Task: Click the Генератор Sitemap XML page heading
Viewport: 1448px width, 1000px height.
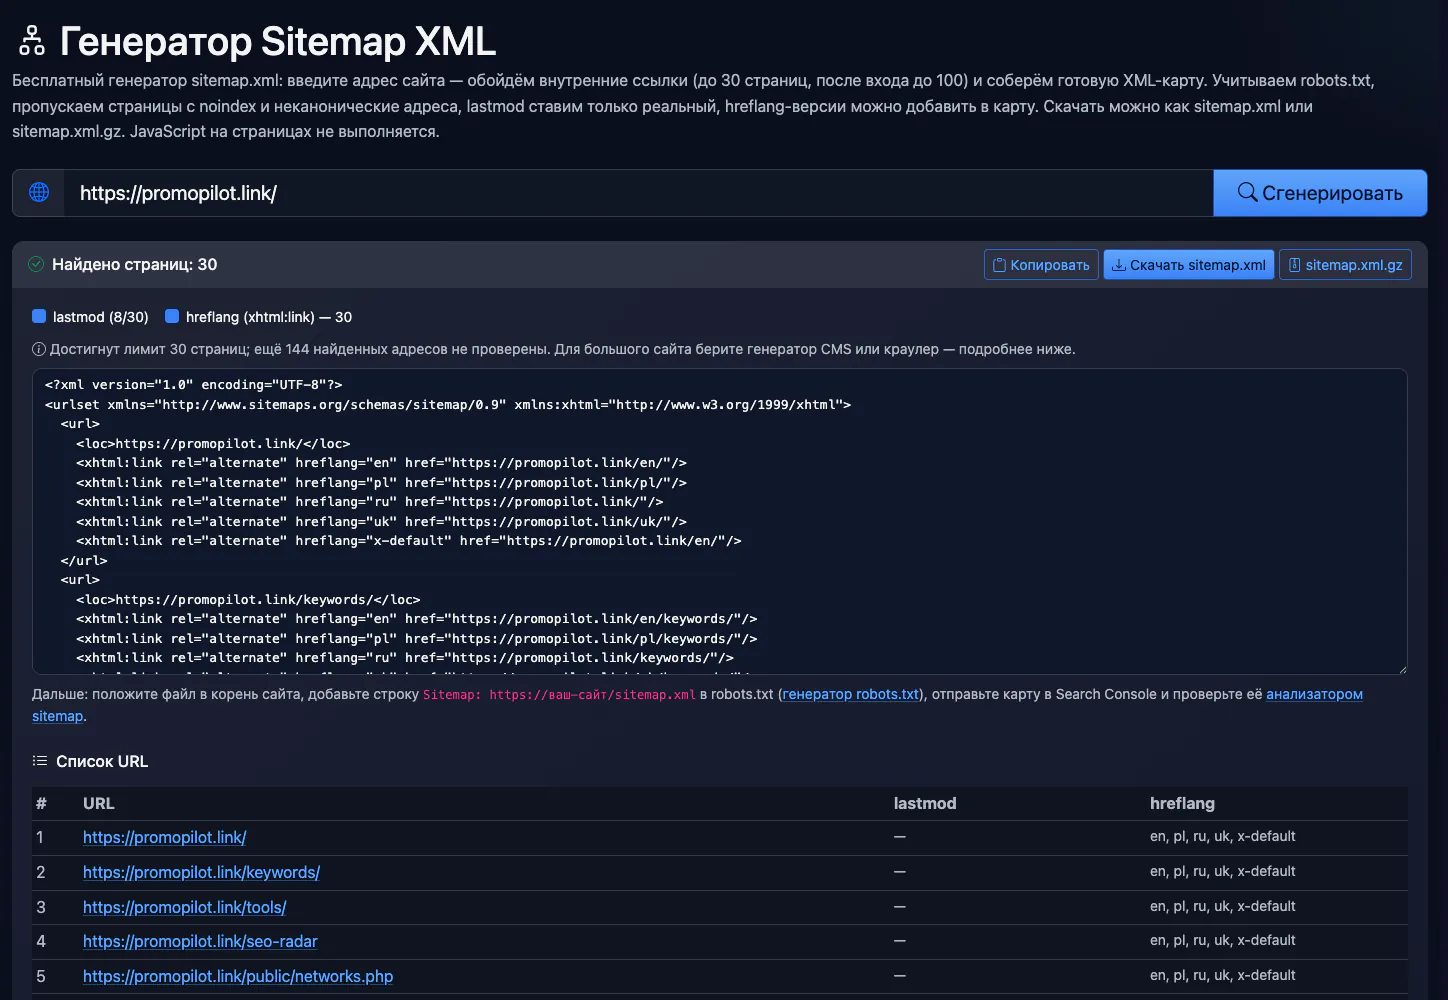Action: 278,41
